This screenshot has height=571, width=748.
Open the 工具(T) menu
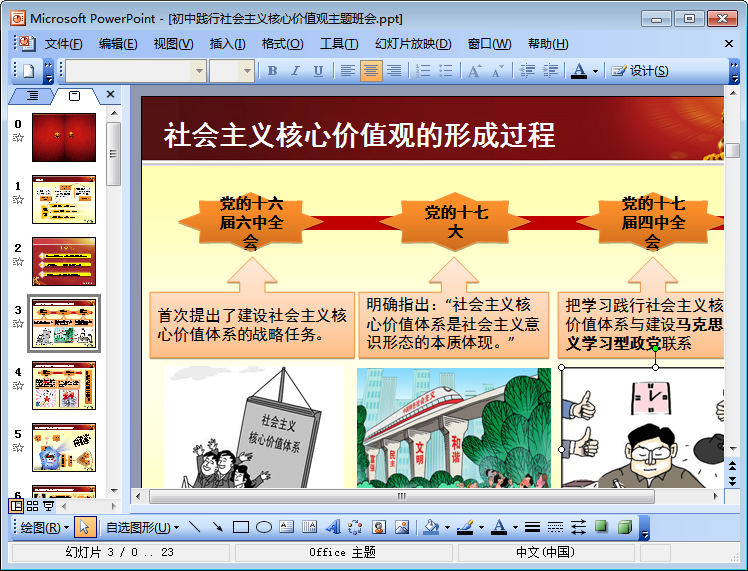[x=339, y=44]
